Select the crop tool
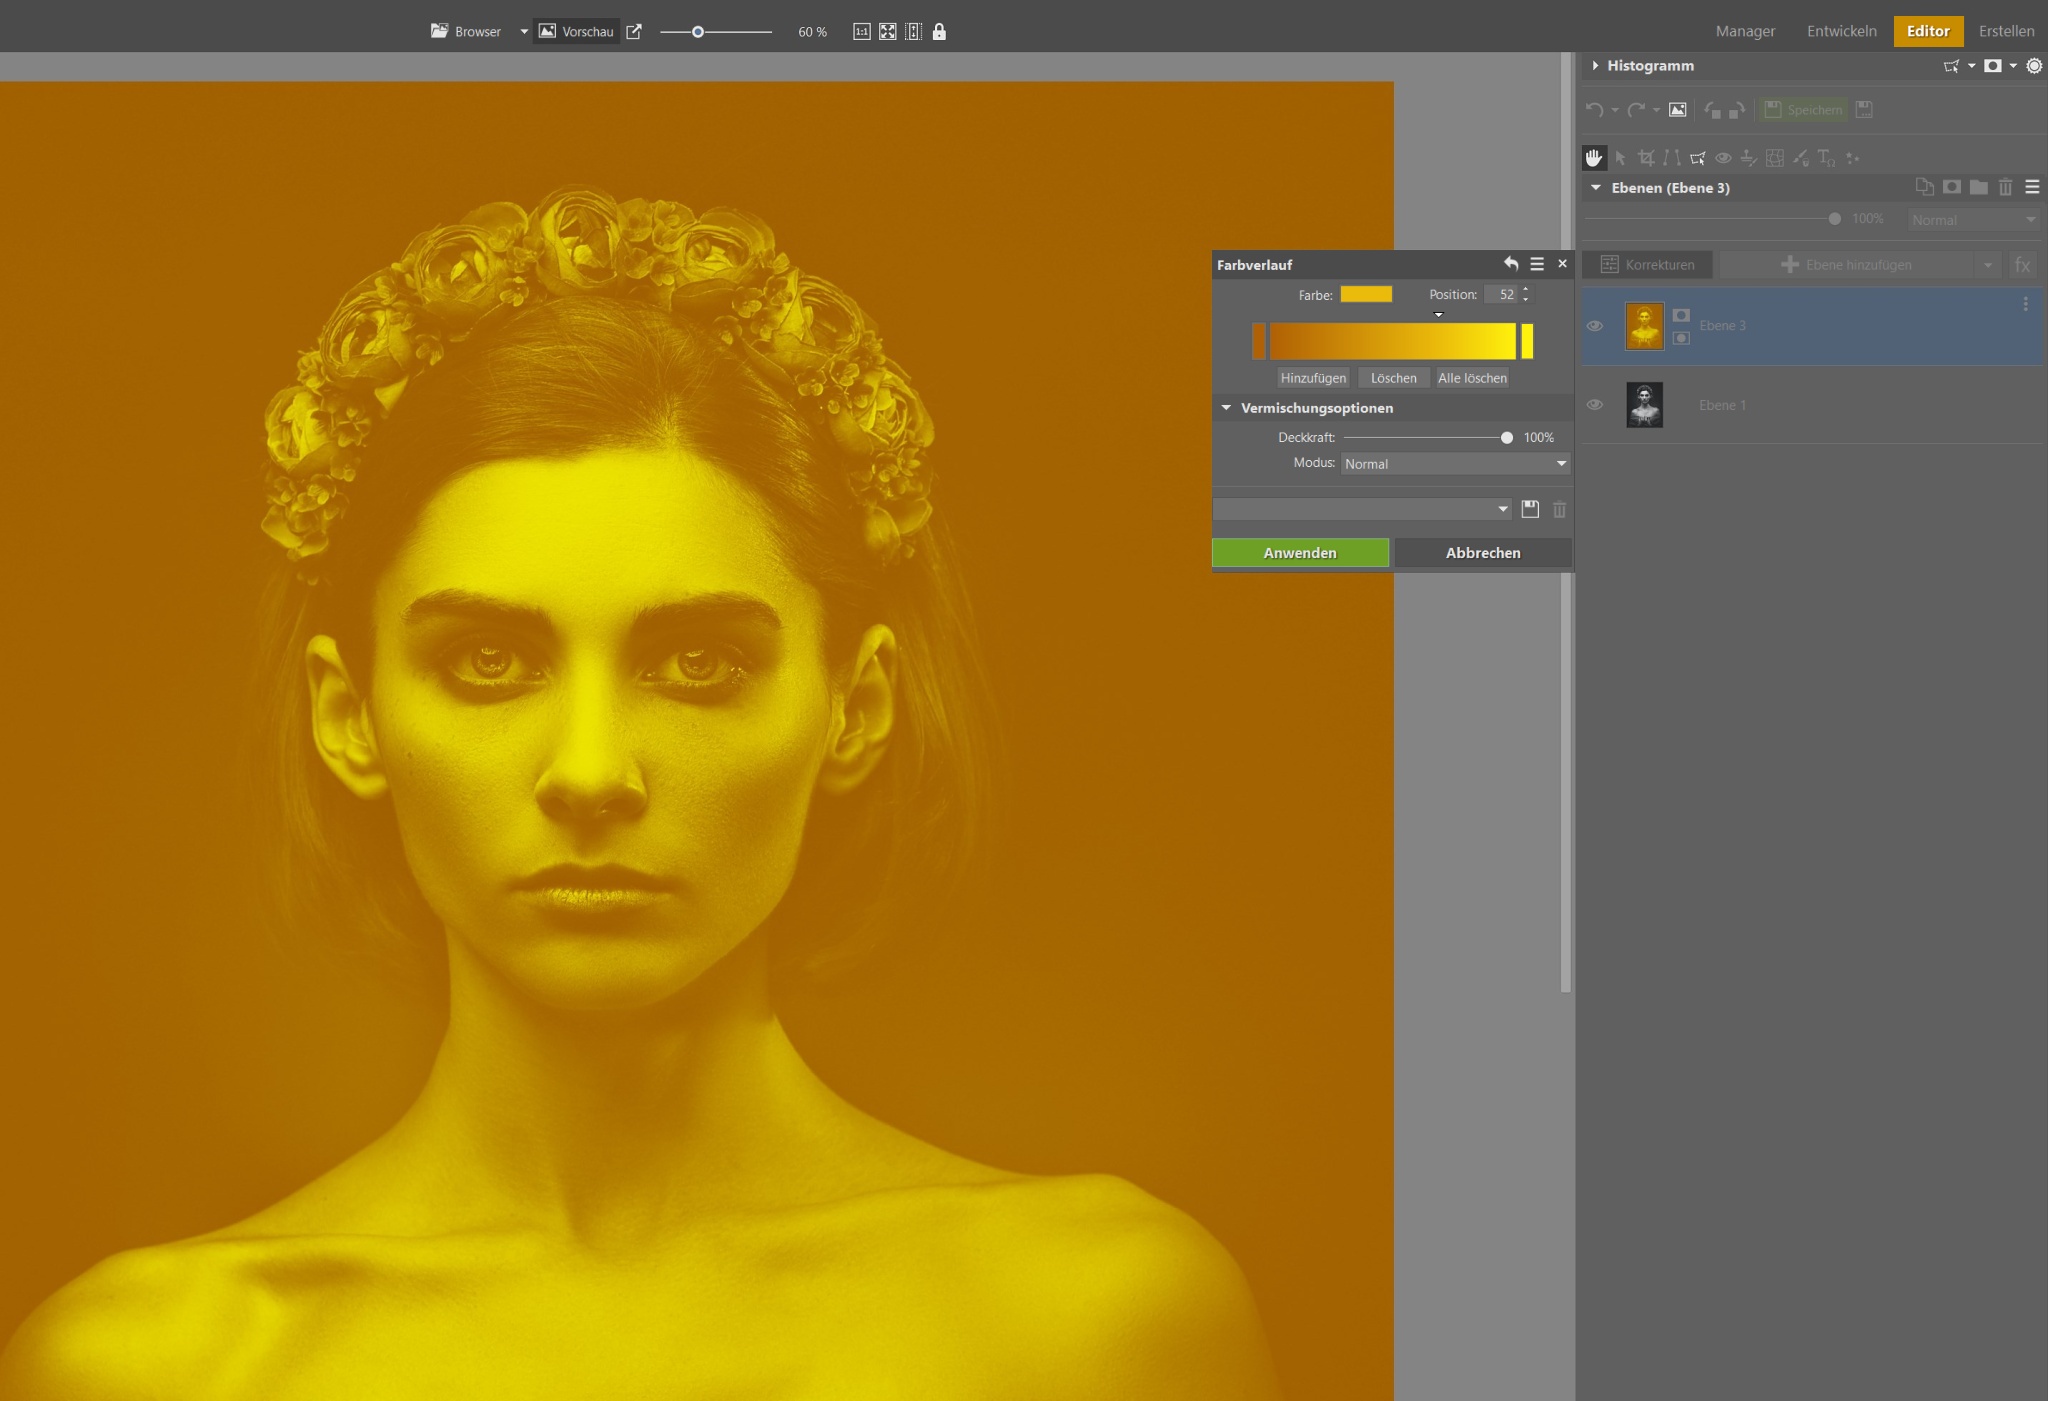The height and width of the screenshot is (1401, 2048). pyautogui.click(x=1646, y=158)
